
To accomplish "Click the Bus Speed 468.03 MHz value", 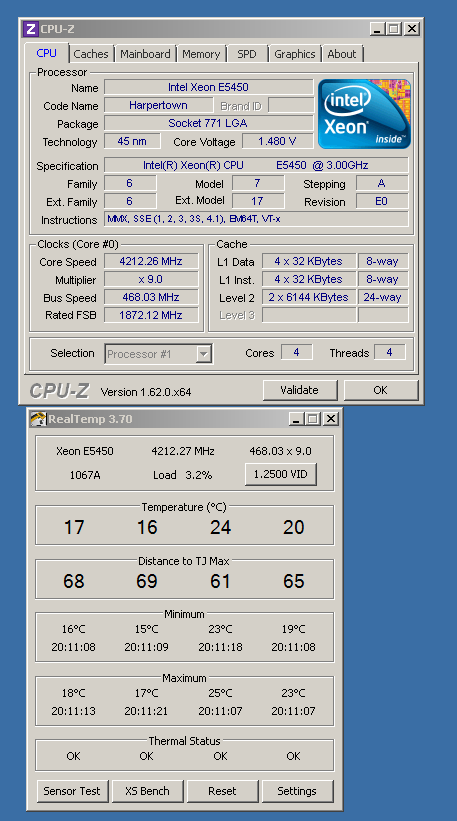I will click(x=151, y=297).
